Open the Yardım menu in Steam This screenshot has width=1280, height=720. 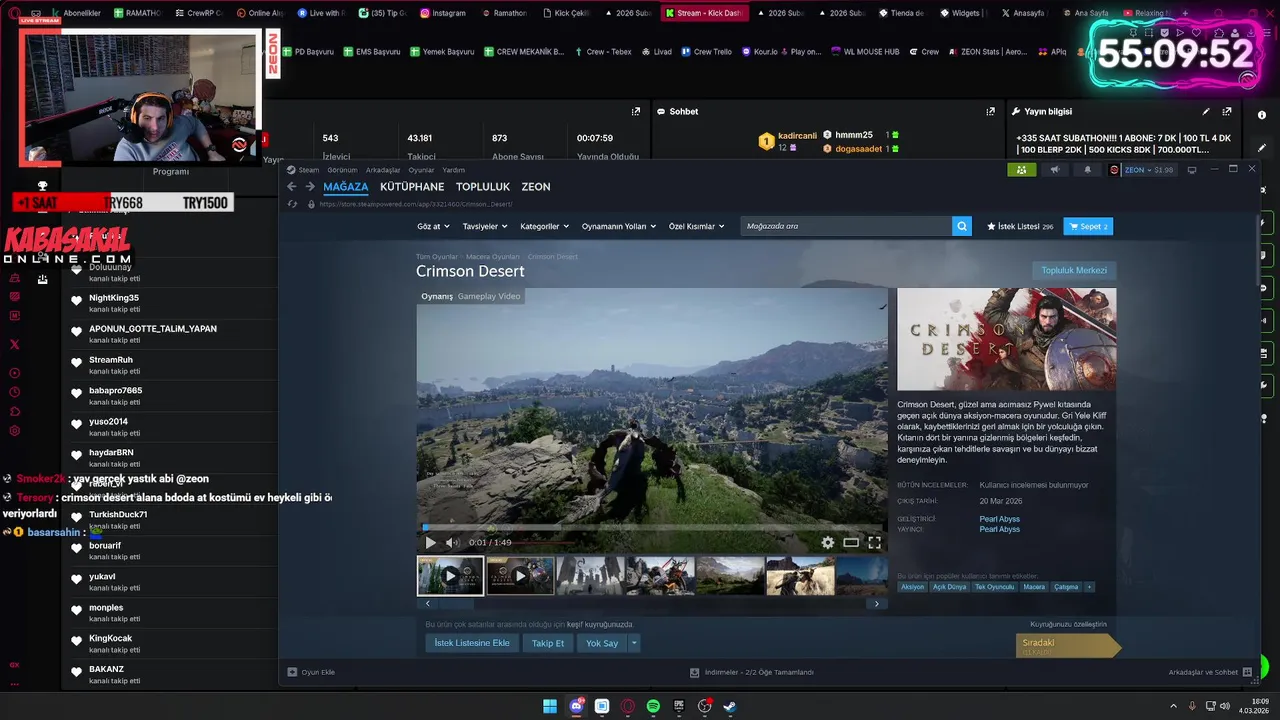click(454, 170)
